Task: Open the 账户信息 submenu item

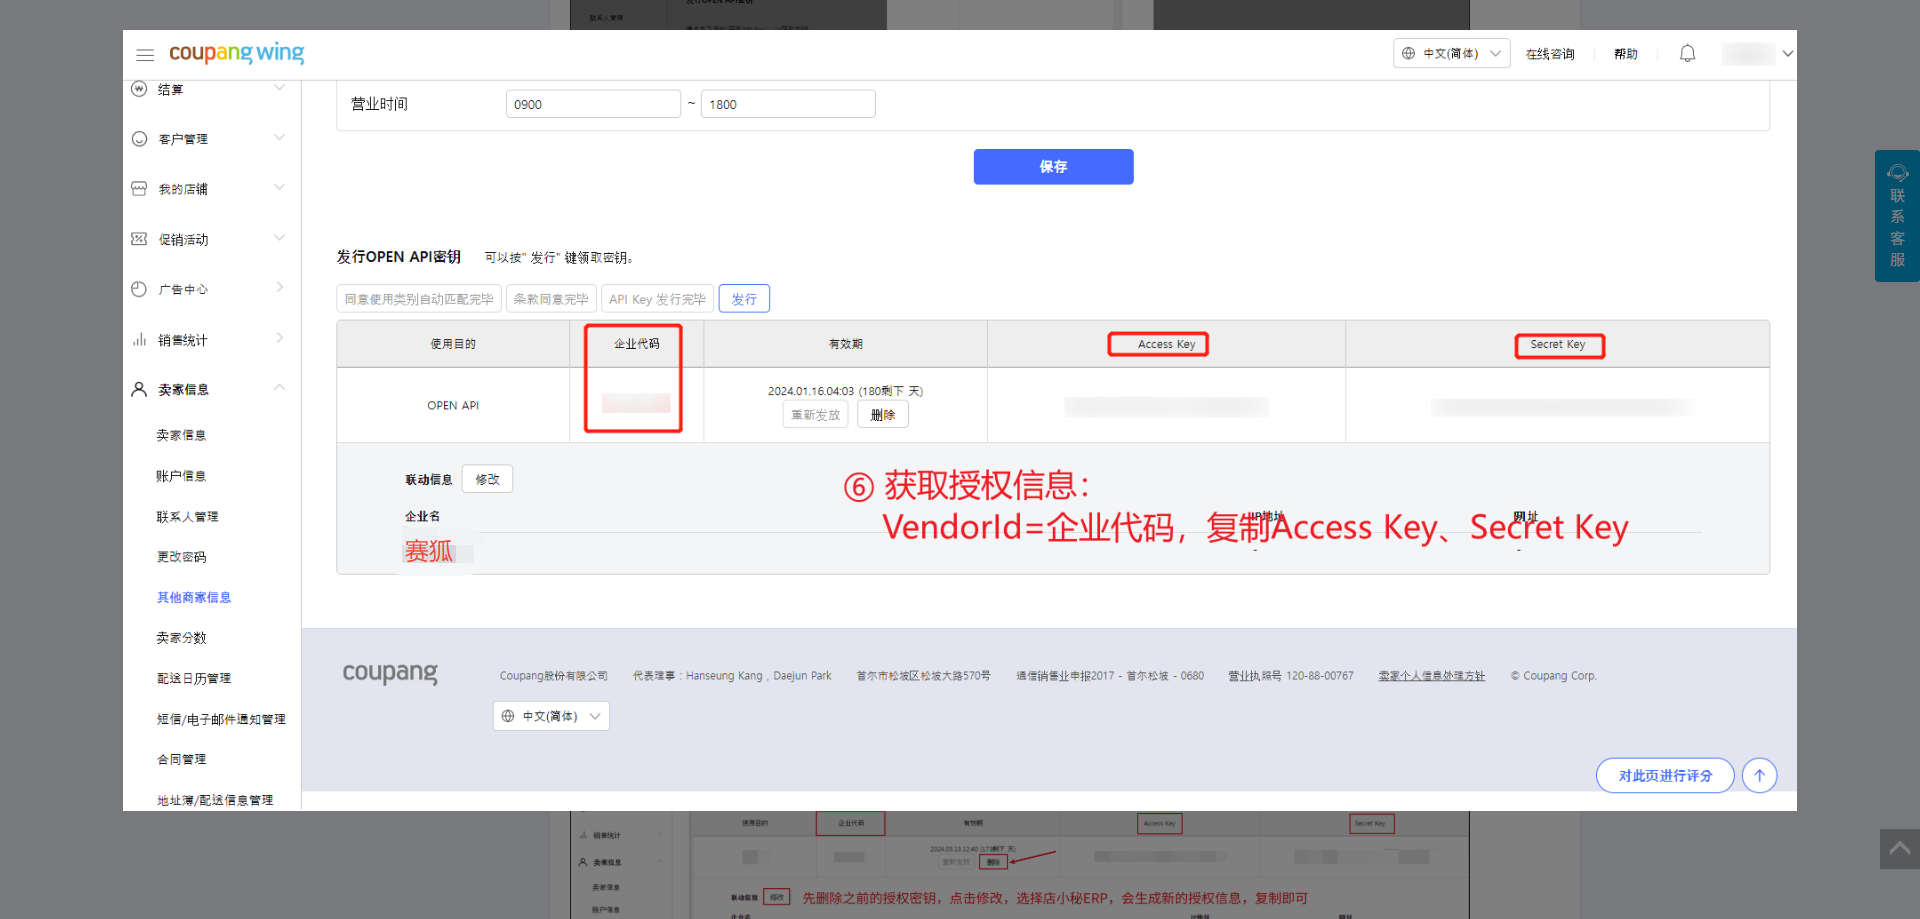Action: click(181, 476)
